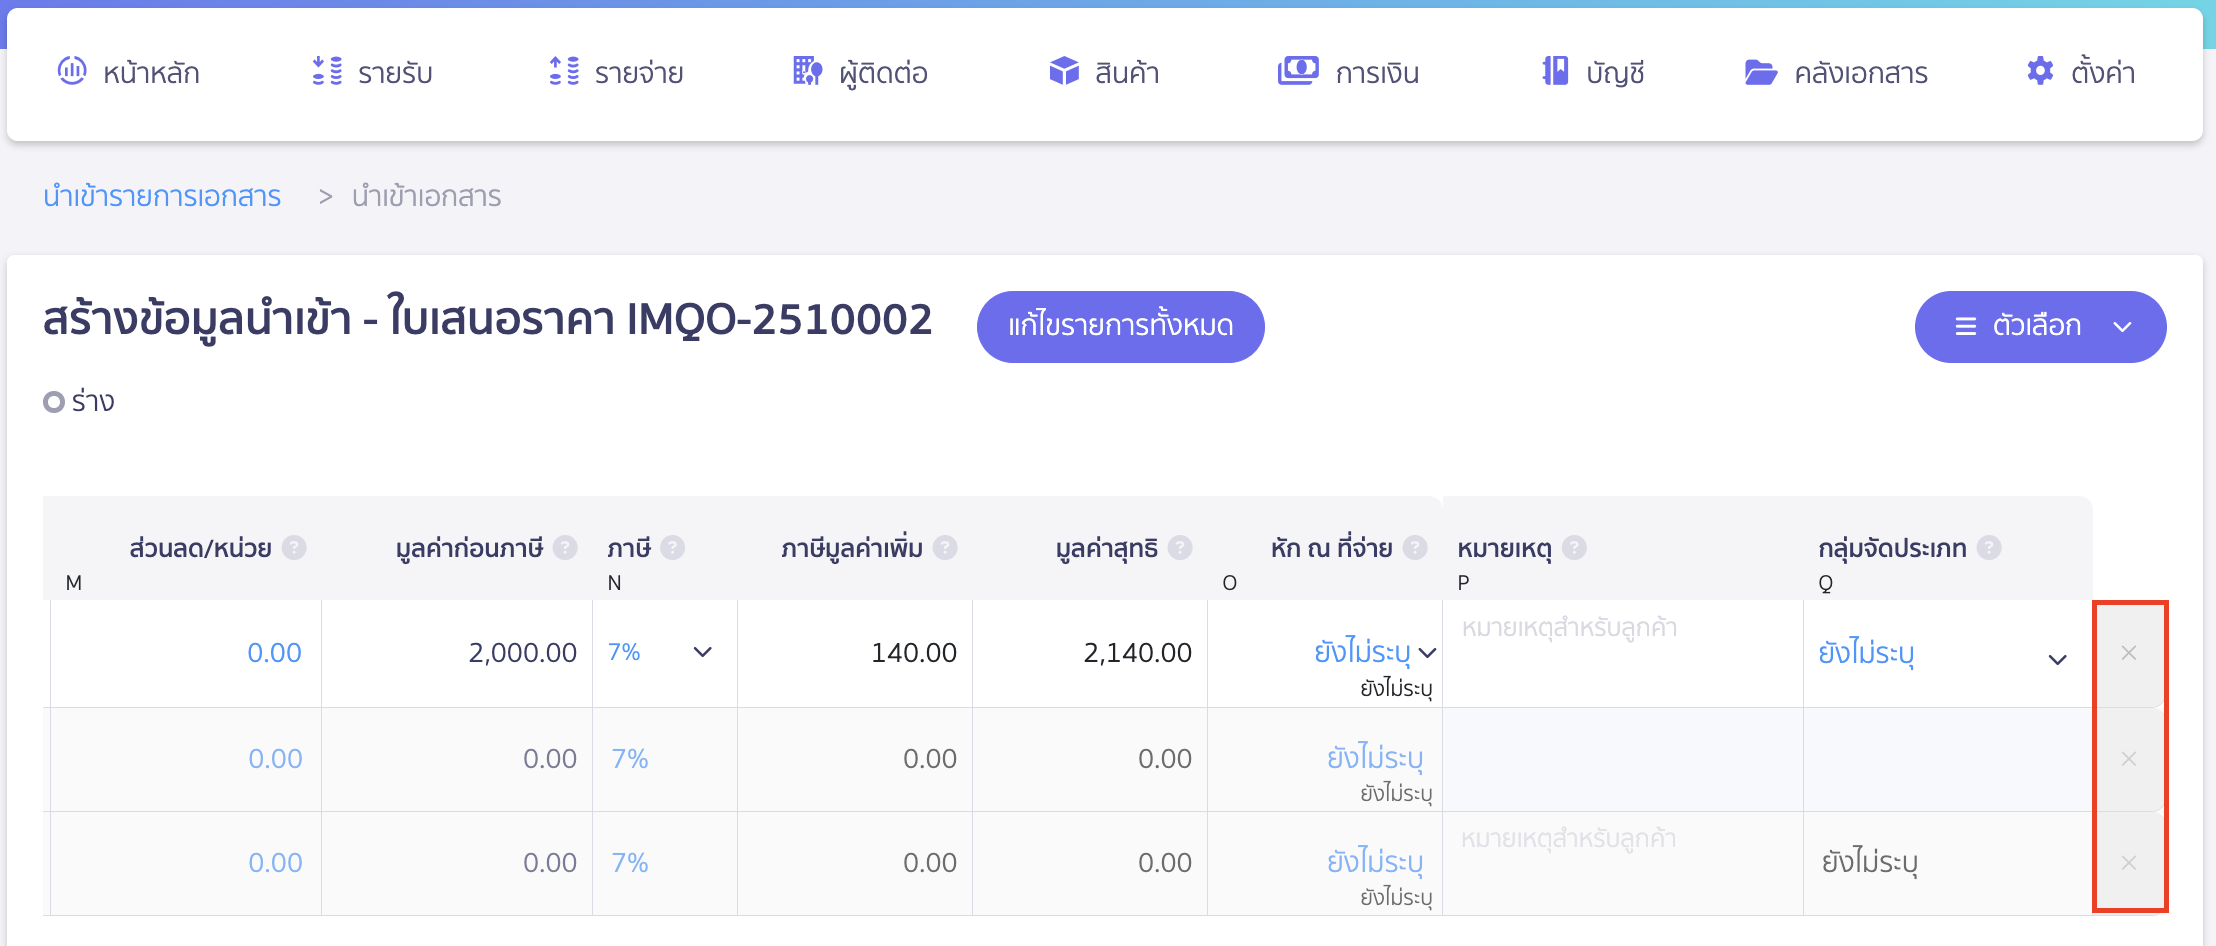Click the คลังเอกสาร folder icon

(1760, 71)
